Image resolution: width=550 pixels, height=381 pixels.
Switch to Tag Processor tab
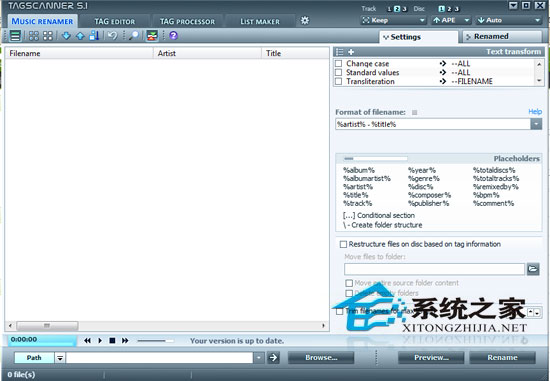(x=187, y=21)
